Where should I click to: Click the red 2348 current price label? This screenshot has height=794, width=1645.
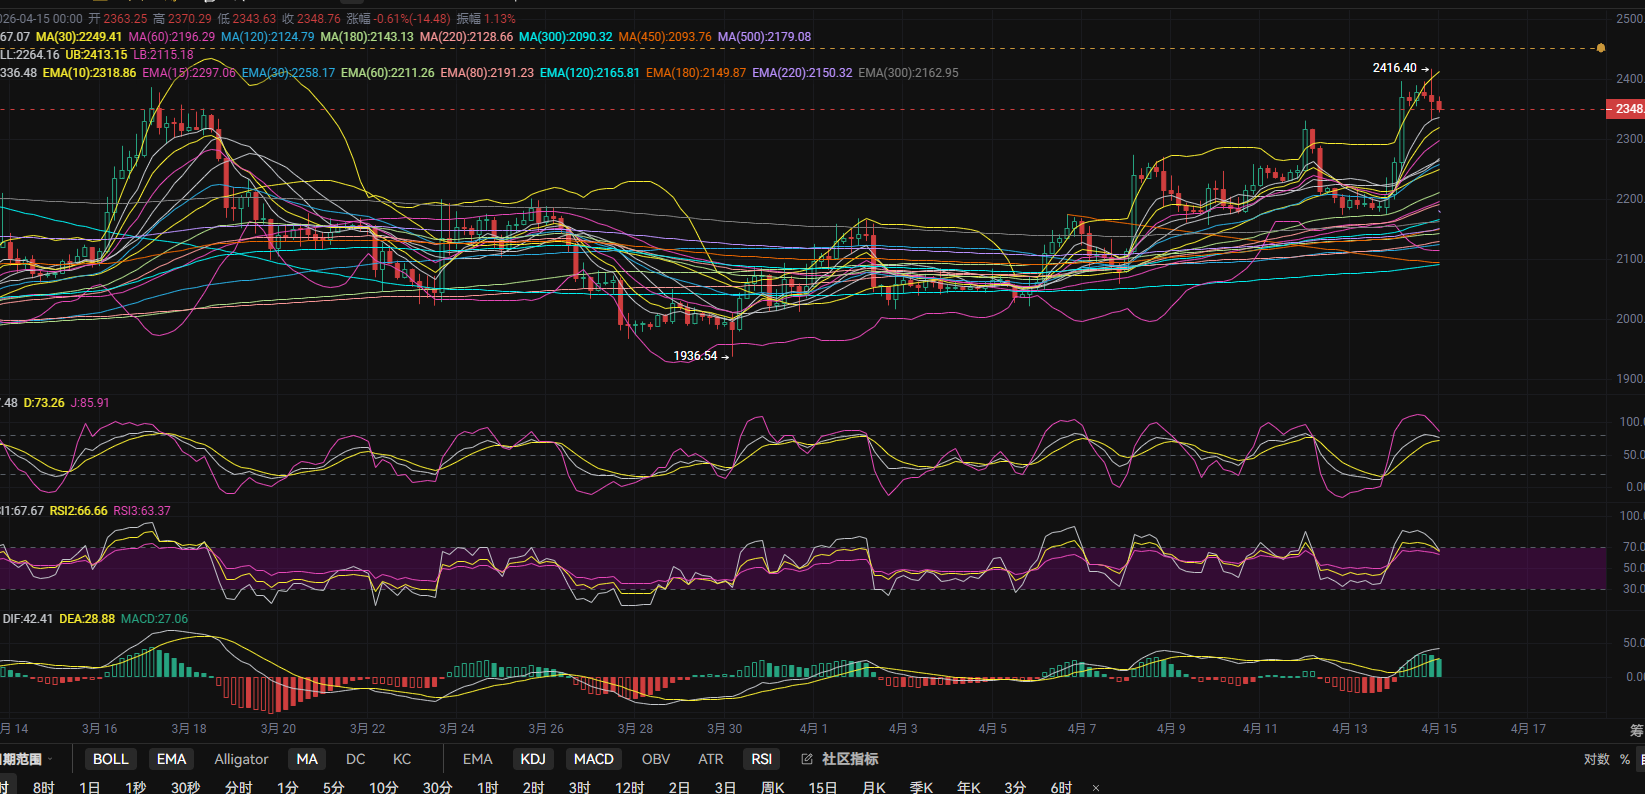[1627, 108]
